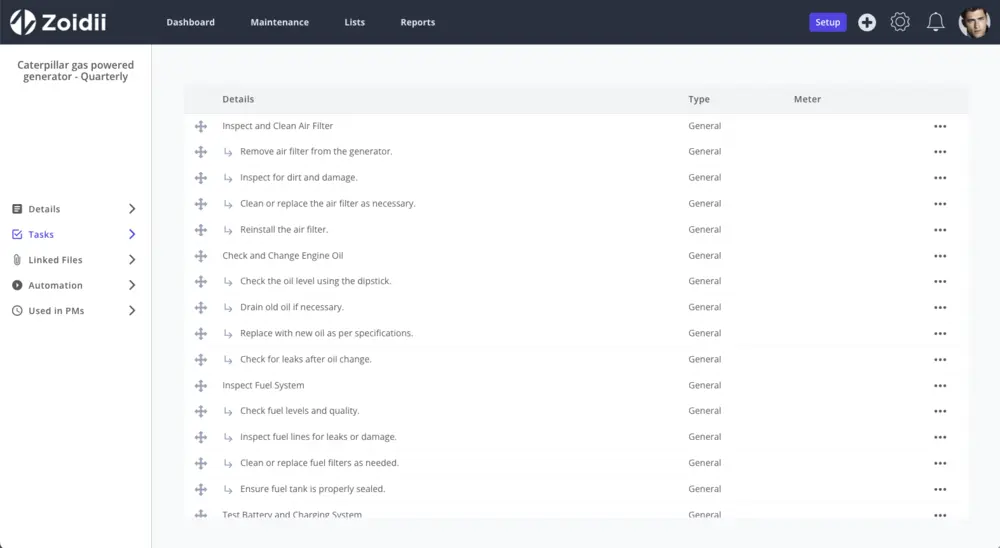Expand the Used in PMs chevron

point(132,311)
